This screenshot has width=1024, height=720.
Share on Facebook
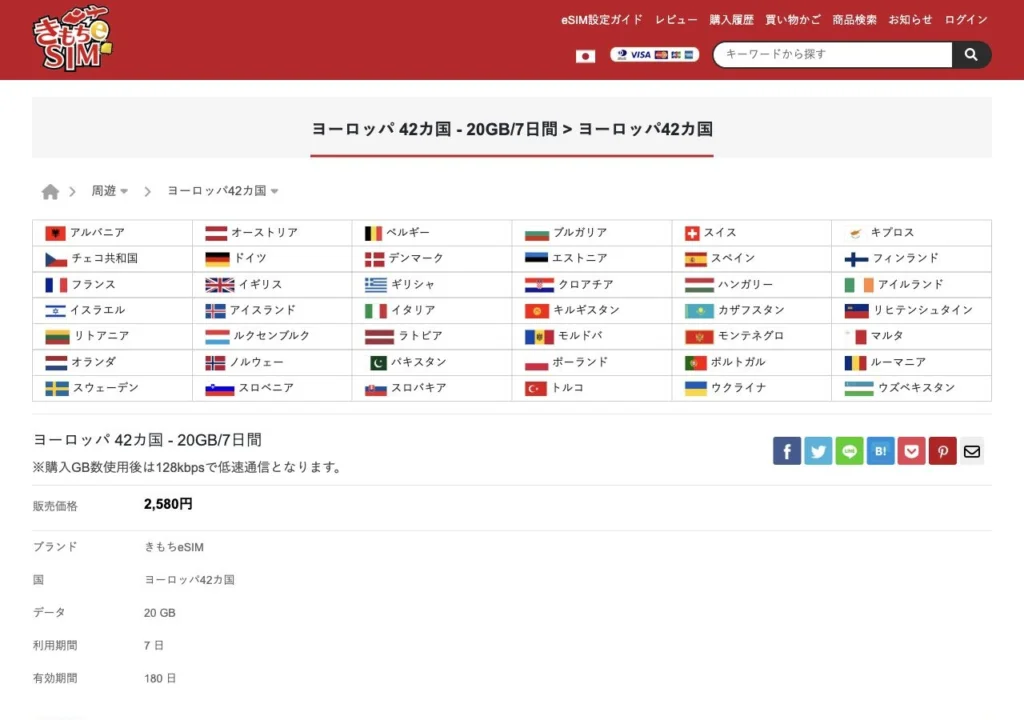[787, 451]
